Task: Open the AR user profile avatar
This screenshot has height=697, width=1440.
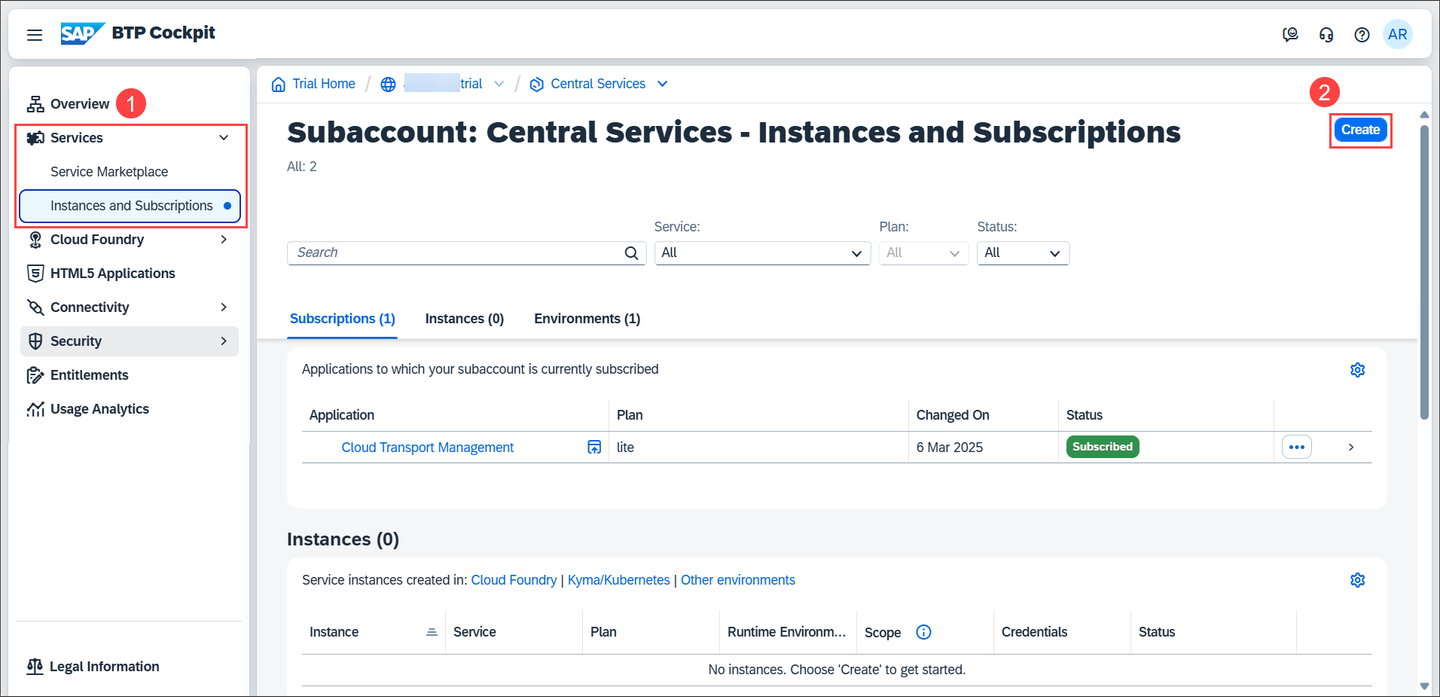Action: coord(1397,34)
